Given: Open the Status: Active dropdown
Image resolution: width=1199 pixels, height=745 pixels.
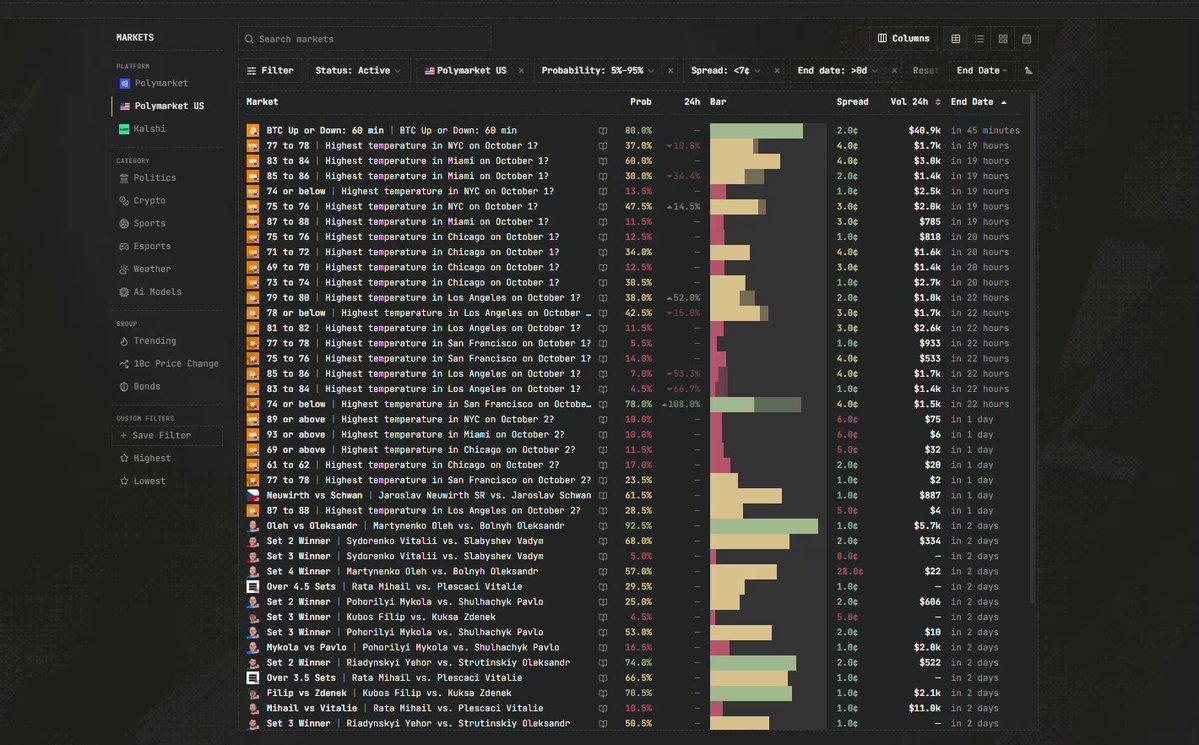Looking at the screenshot, I should (358, 70).
